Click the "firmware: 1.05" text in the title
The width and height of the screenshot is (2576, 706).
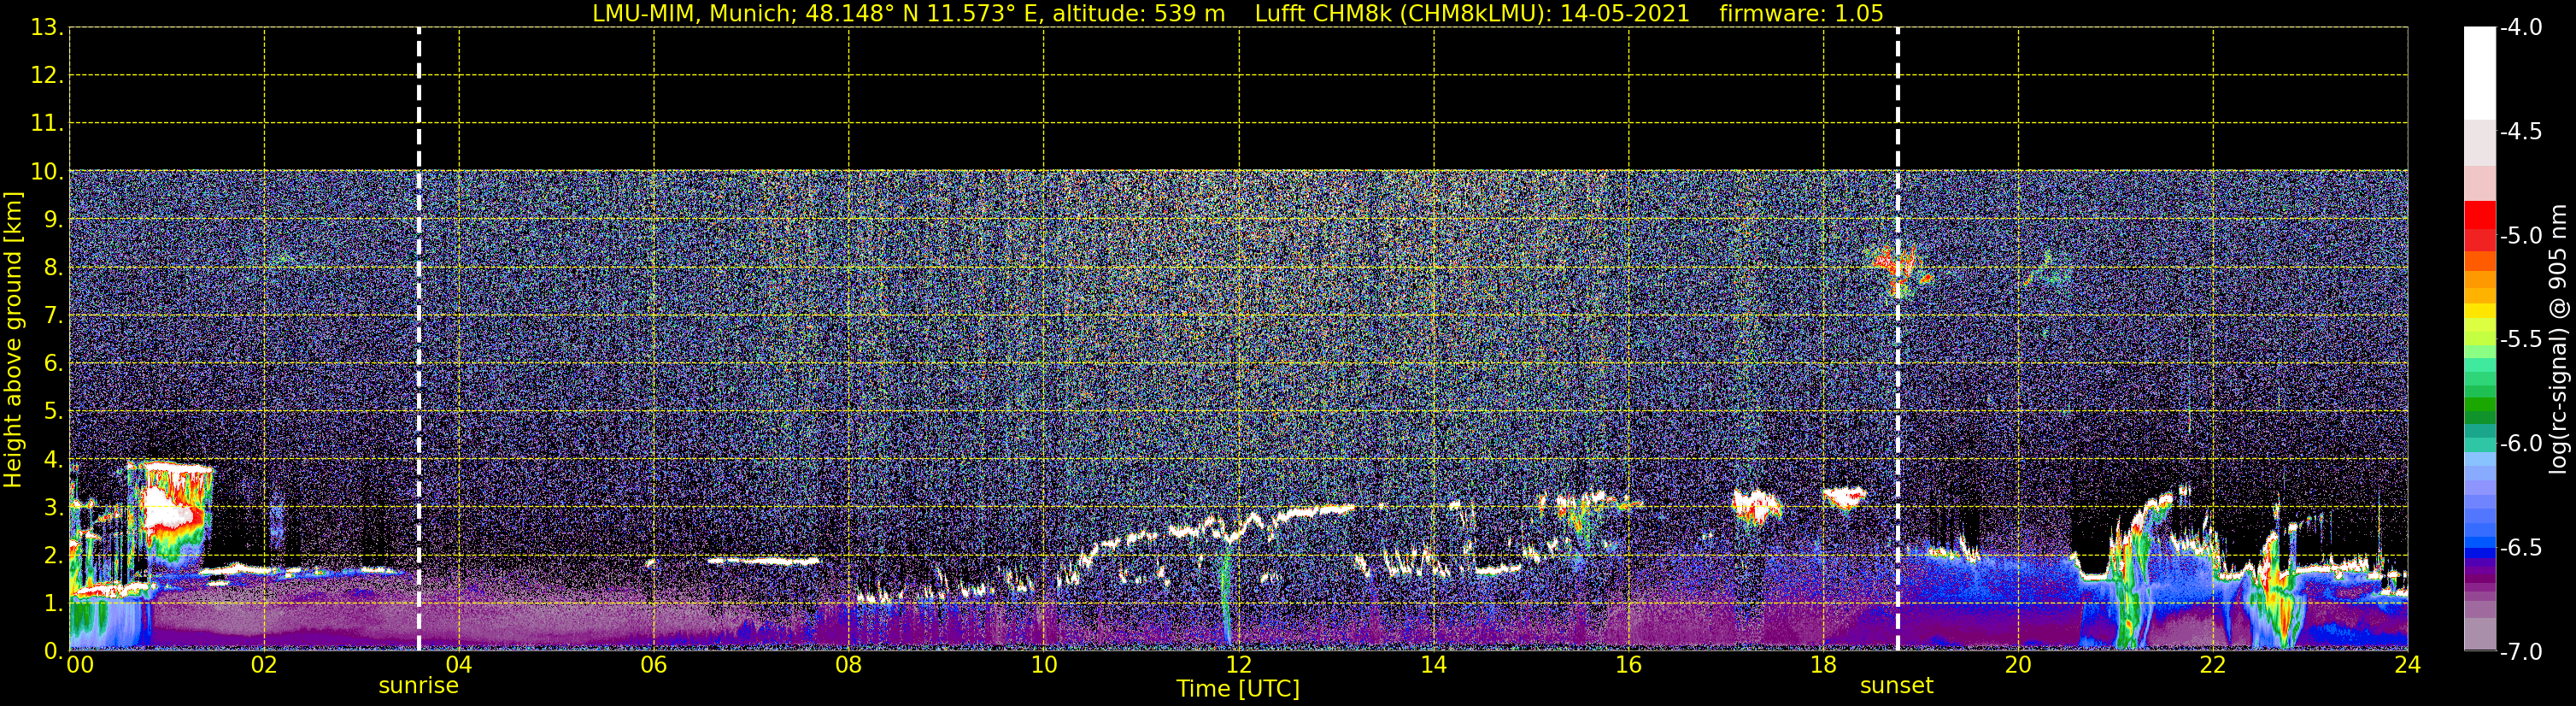pos(1801,13)
